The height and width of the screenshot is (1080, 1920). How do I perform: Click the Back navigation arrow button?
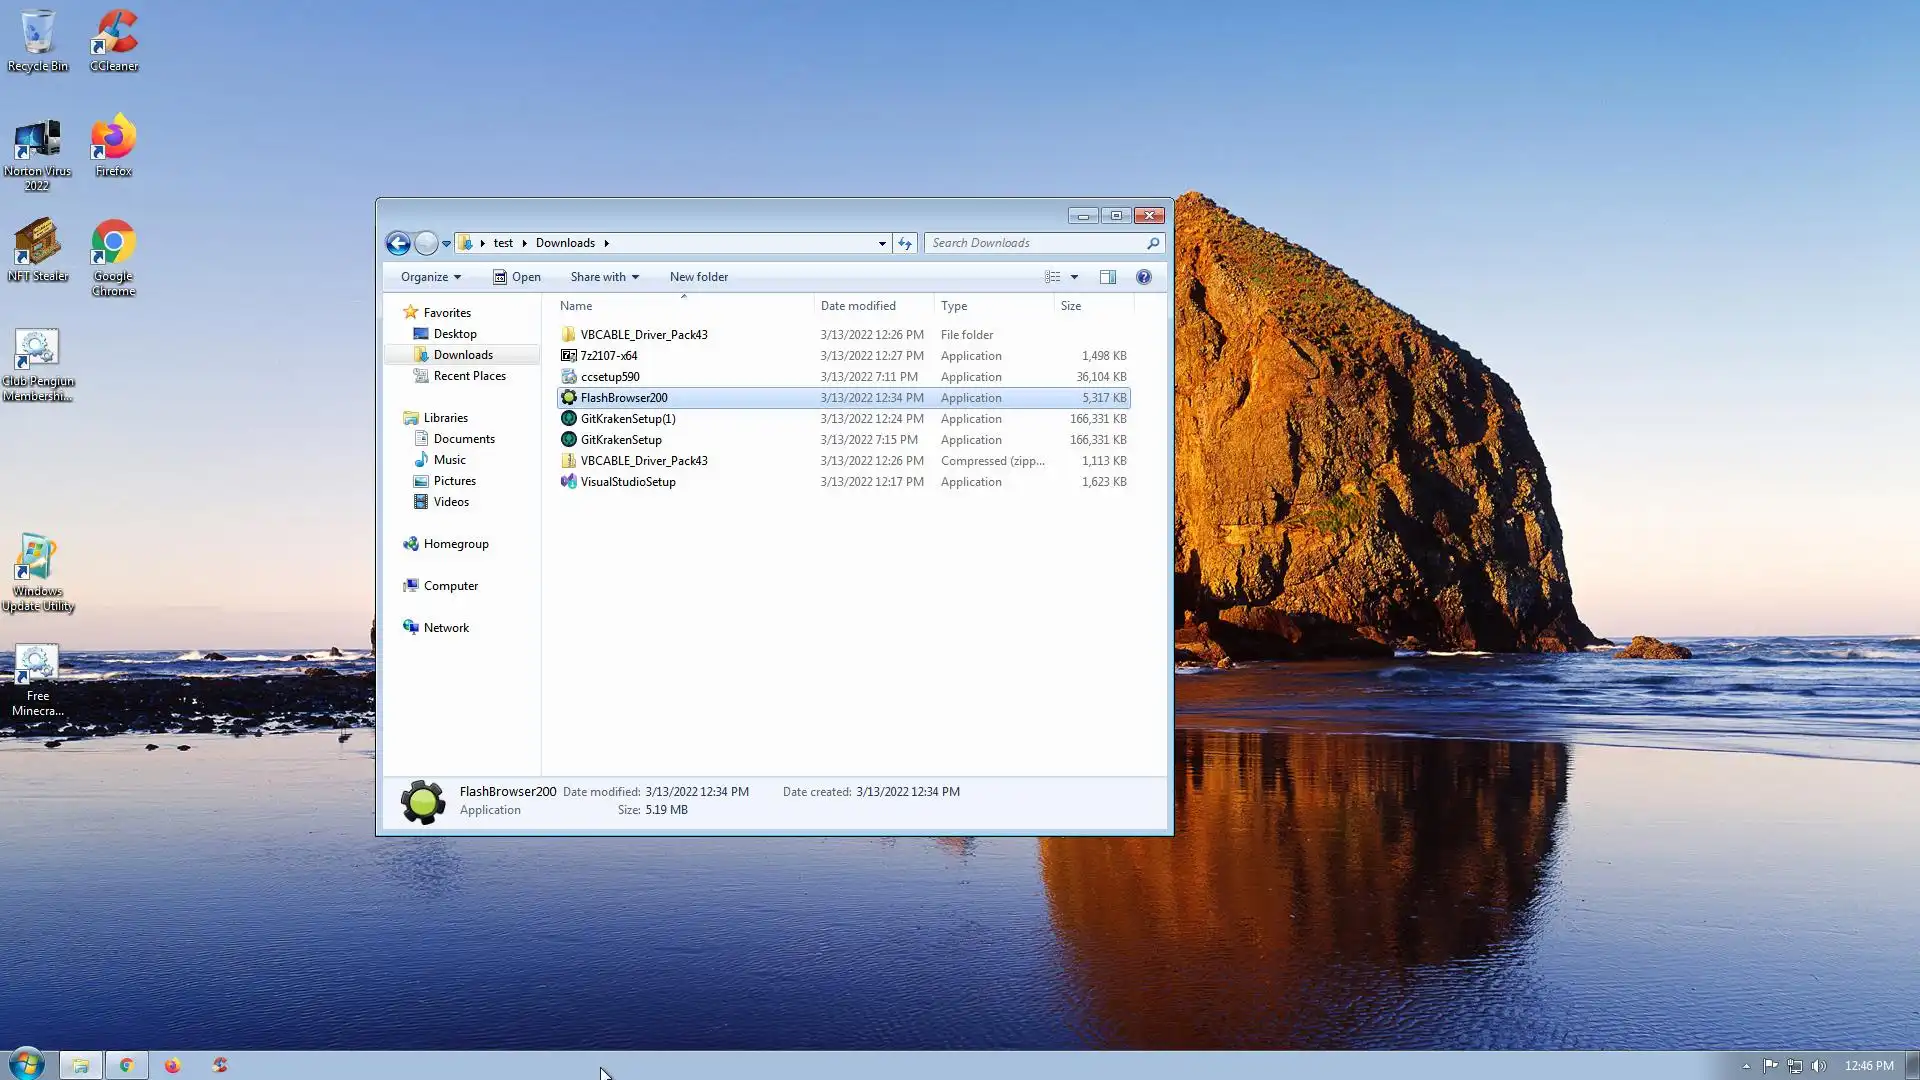coord(398,243)
